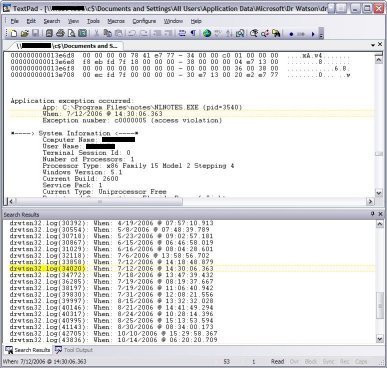Select result drwtsn32.log(40995) dated 8/25/2006
387x368 pixels.
111,320
